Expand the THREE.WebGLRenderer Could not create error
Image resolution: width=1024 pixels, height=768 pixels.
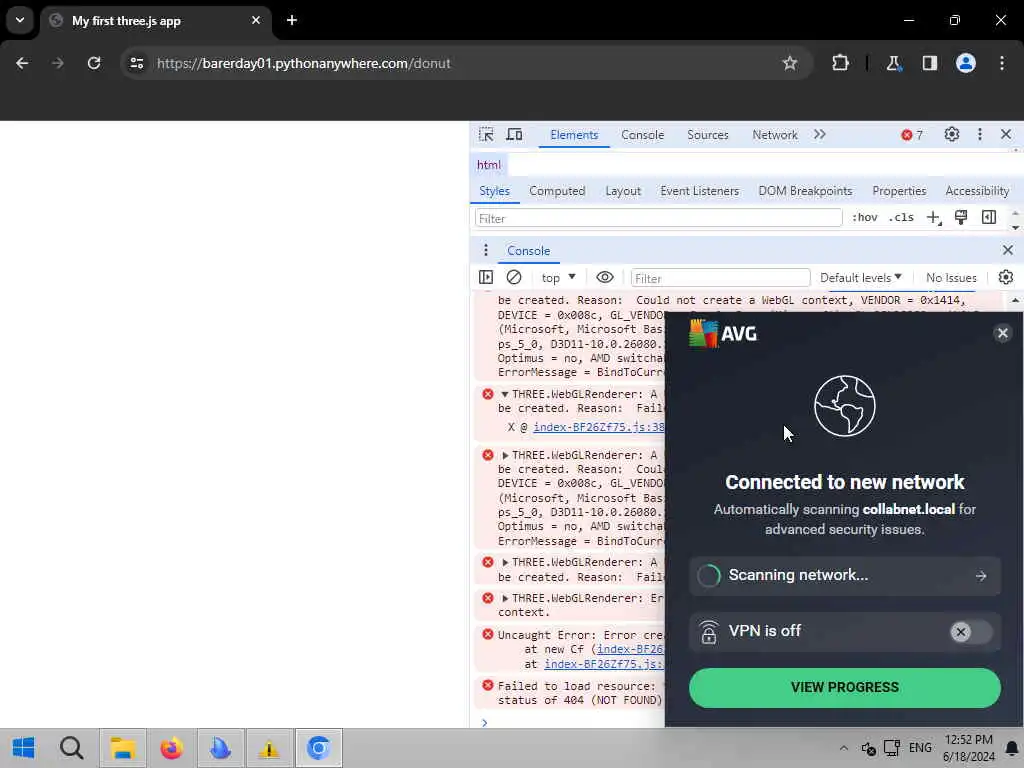coord(505,455)
